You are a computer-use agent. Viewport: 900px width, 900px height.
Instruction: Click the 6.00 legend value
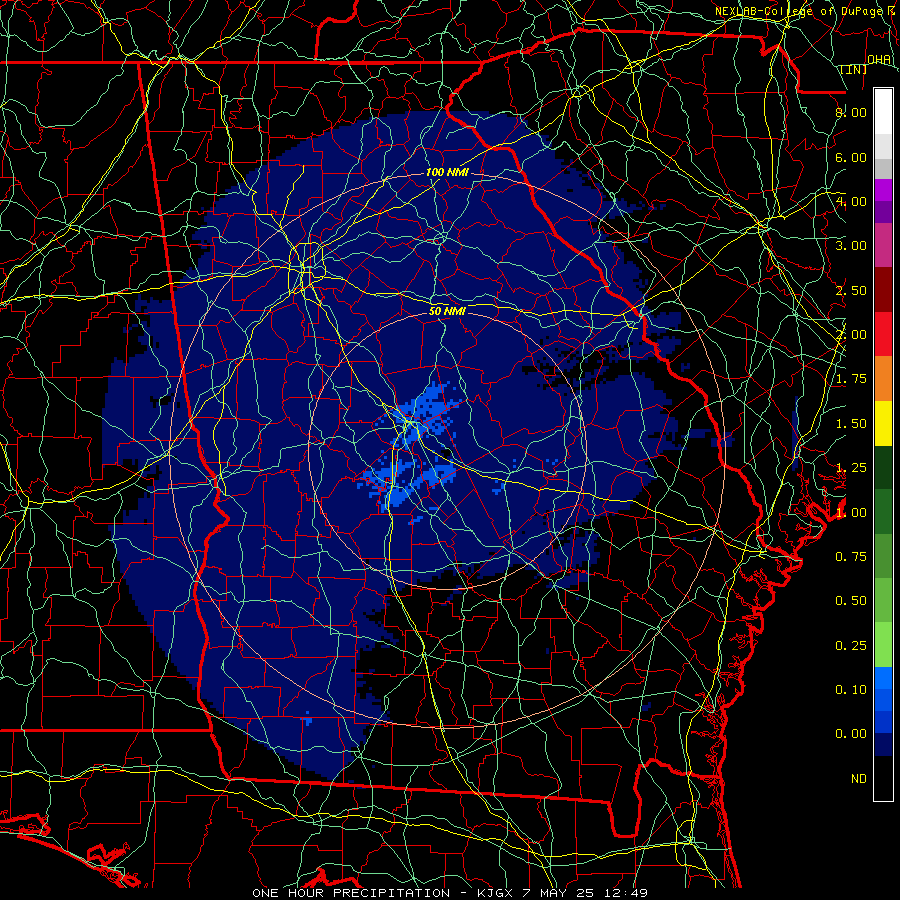(x=851, y=157)
